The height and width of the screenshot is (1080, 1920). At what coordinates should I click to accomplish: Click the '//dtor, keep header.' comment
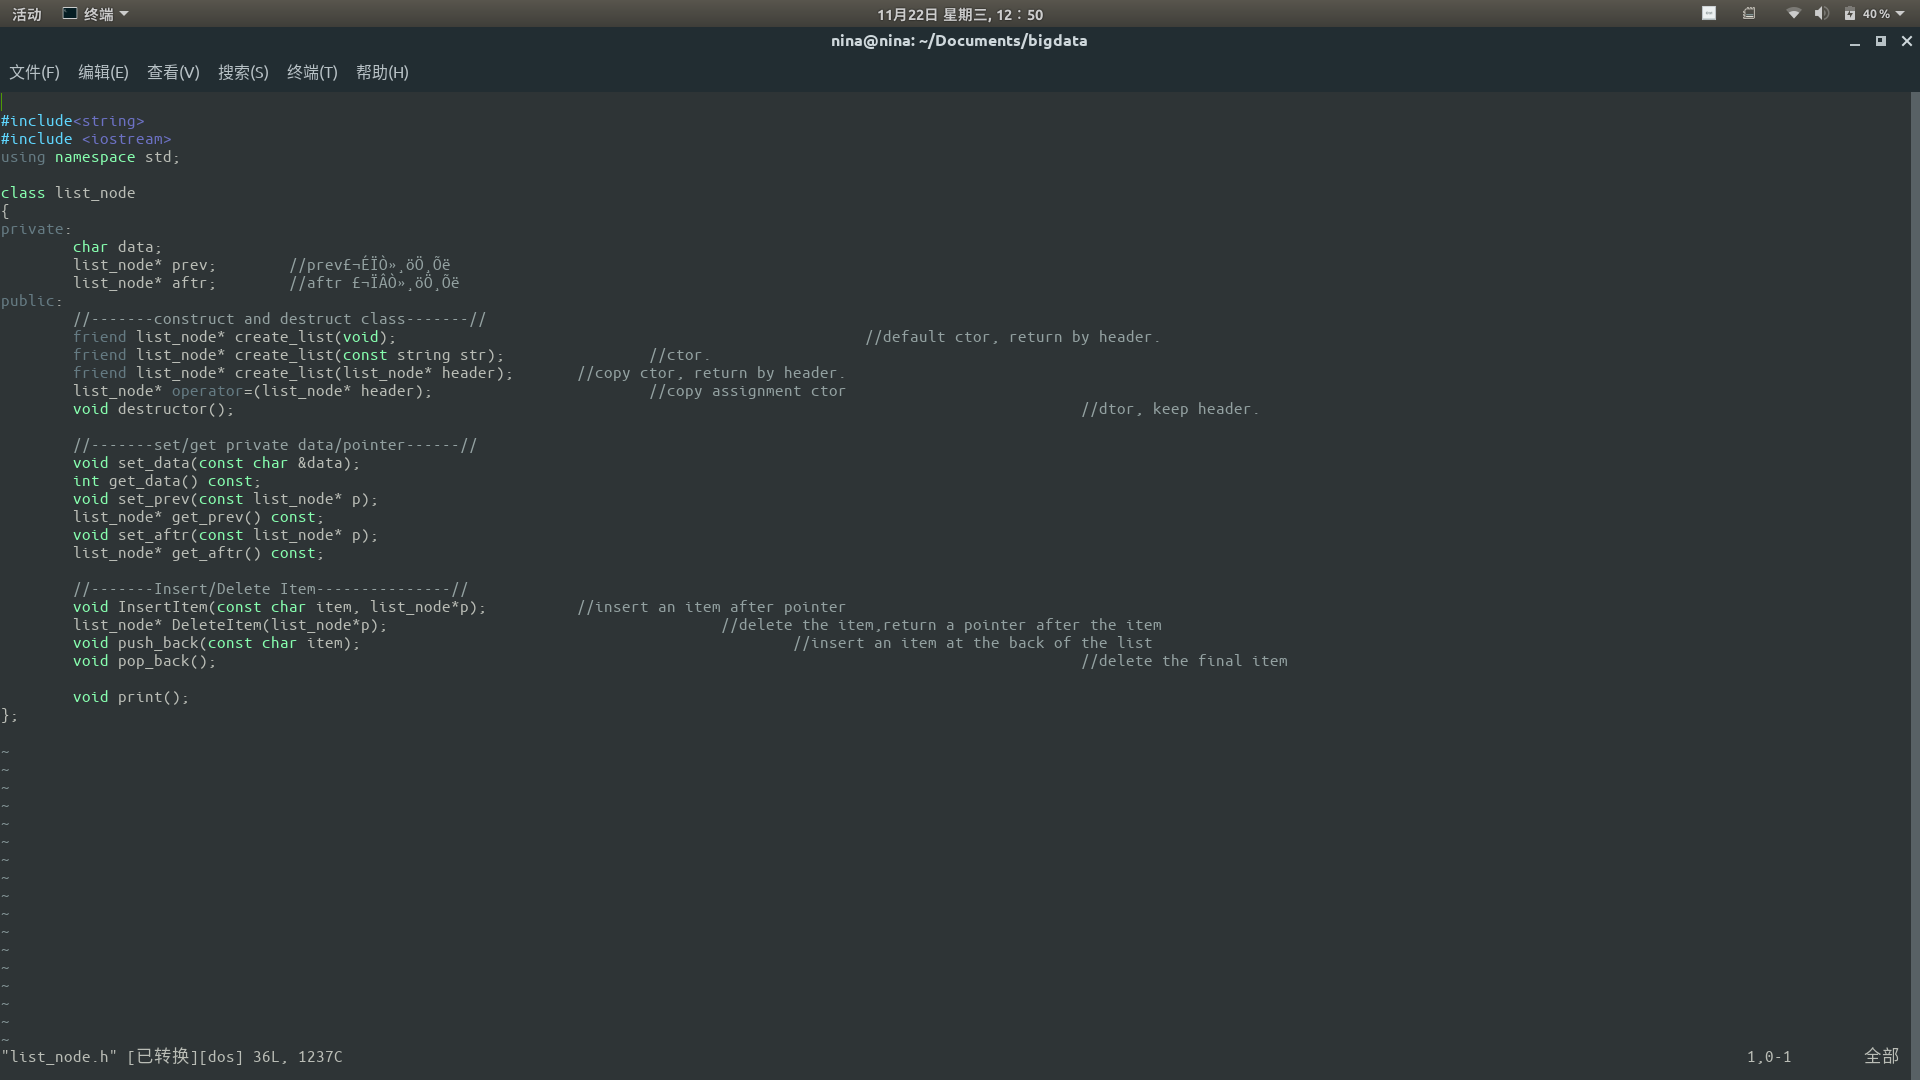point(1170,409)
